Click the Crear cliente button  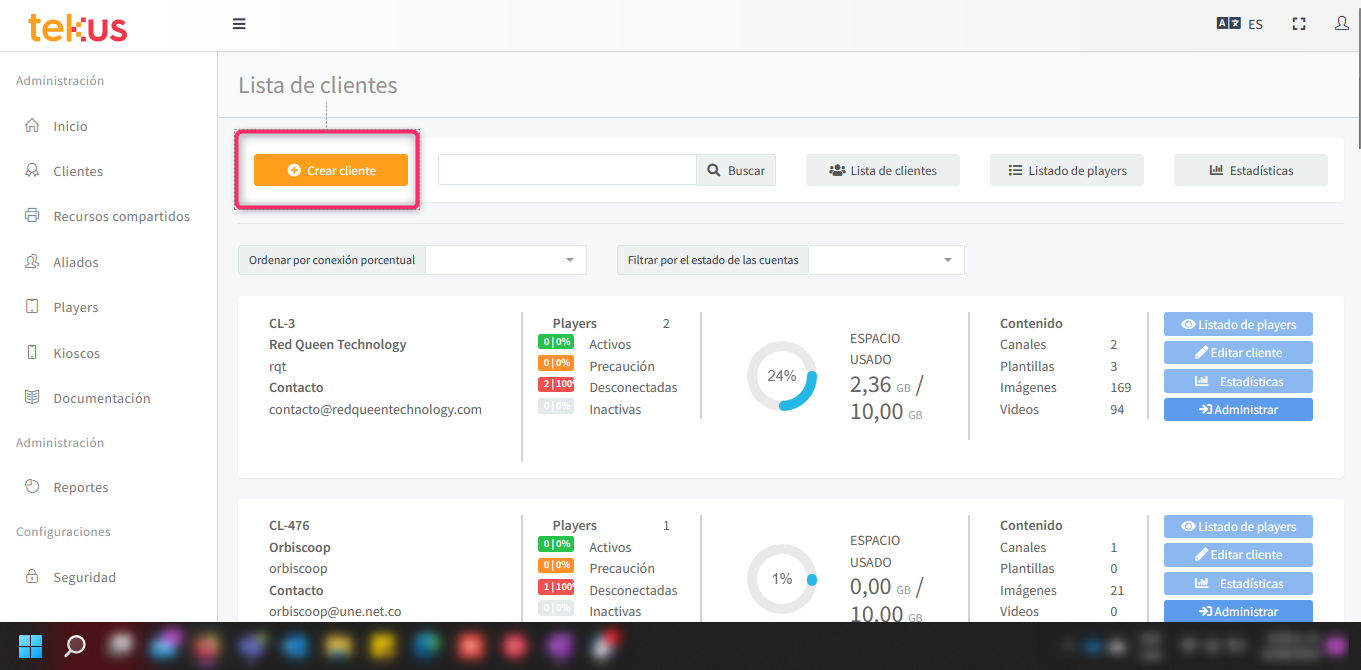pyautogui.click(x=331, y=170)
